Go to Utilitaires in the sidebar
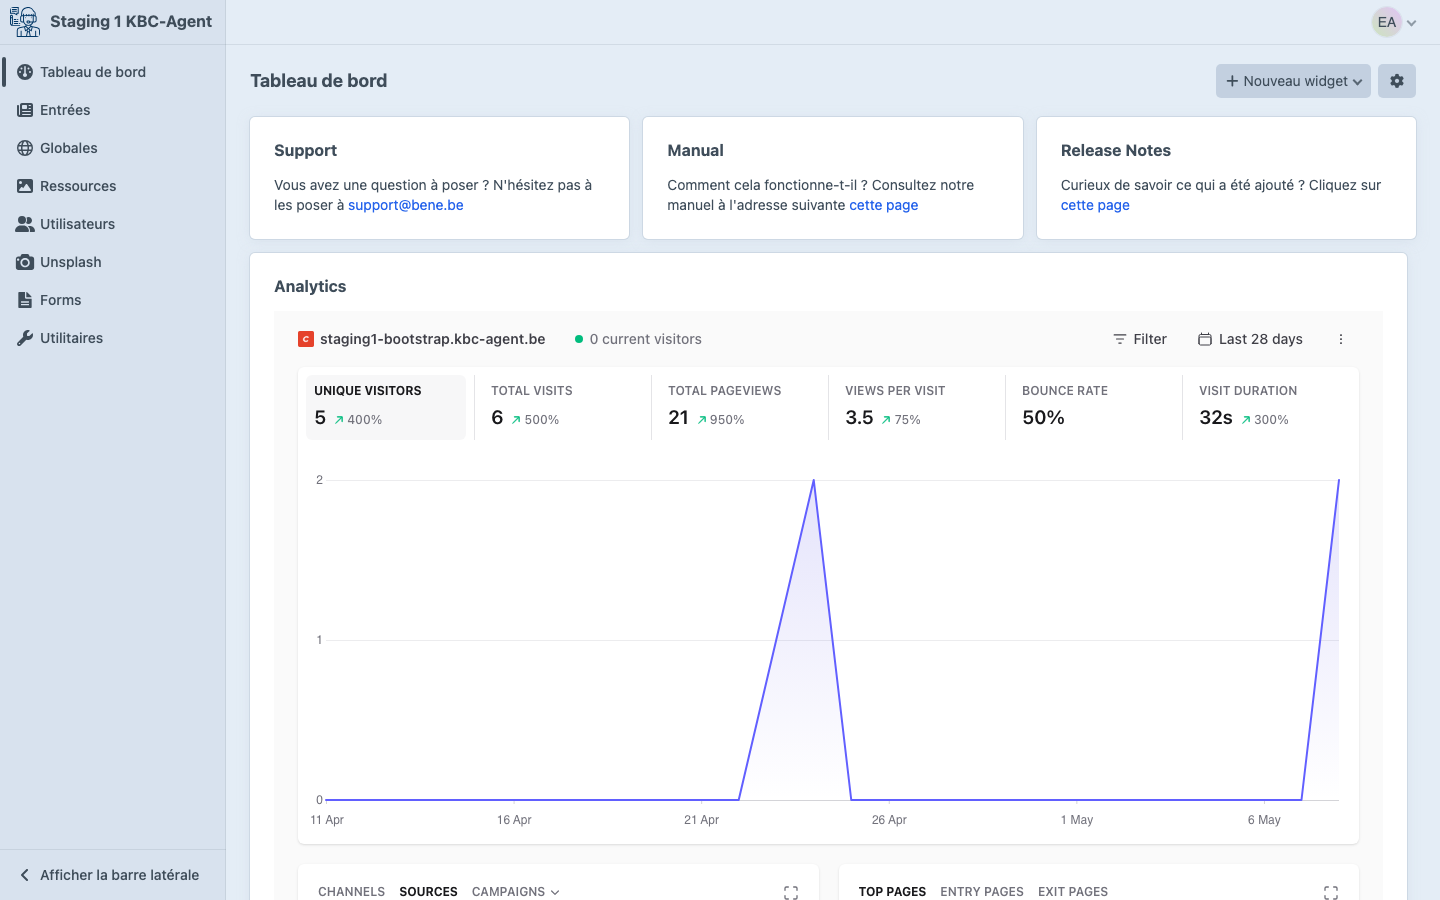The image size is (1440, 900). [x=72, y=338]
